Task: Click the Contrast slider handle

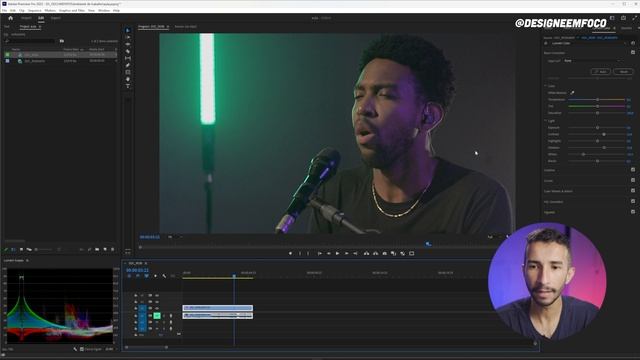Action: click(604, 134)
